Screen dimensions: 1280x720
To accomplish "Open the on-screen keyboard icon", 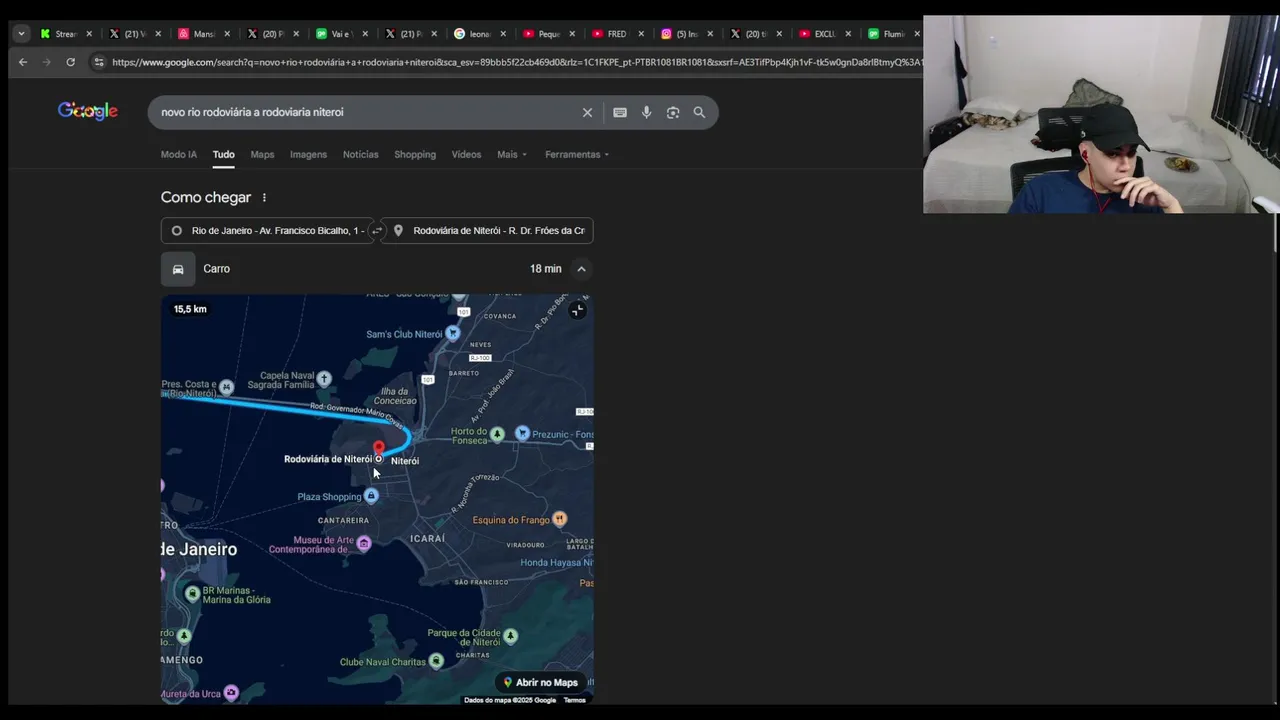I will [620, 113].
